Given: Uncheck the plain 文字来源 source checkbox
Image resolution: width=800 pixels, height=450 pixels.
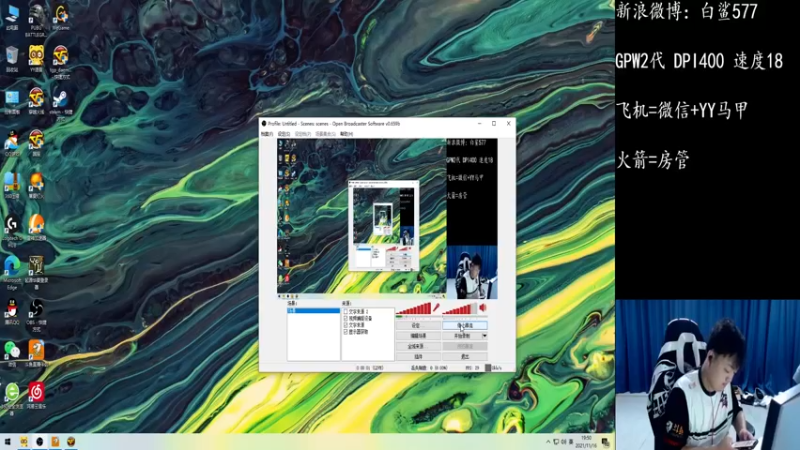Looking at the screenshot, I should (x=345, y=325).
